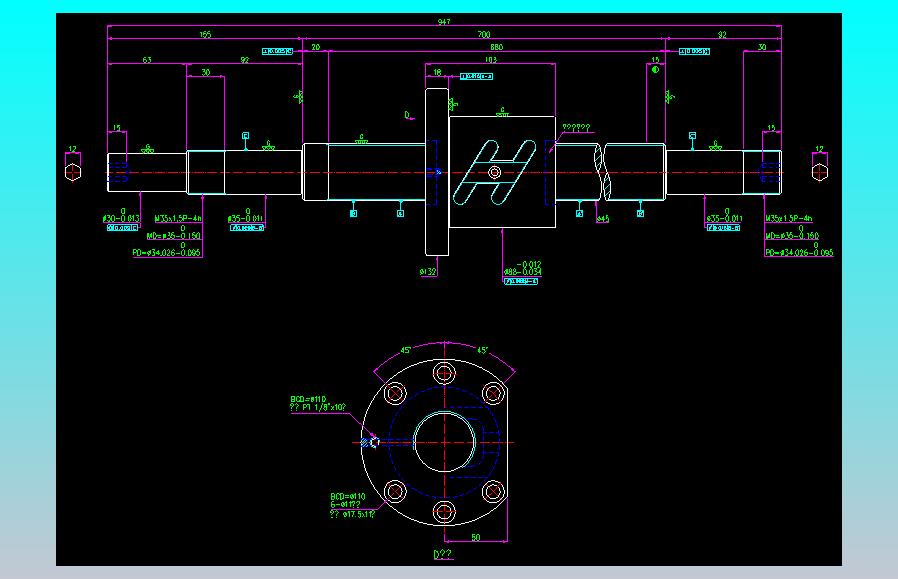
Task: Select the ø132 flange diameter label
Action: point(428,271)
